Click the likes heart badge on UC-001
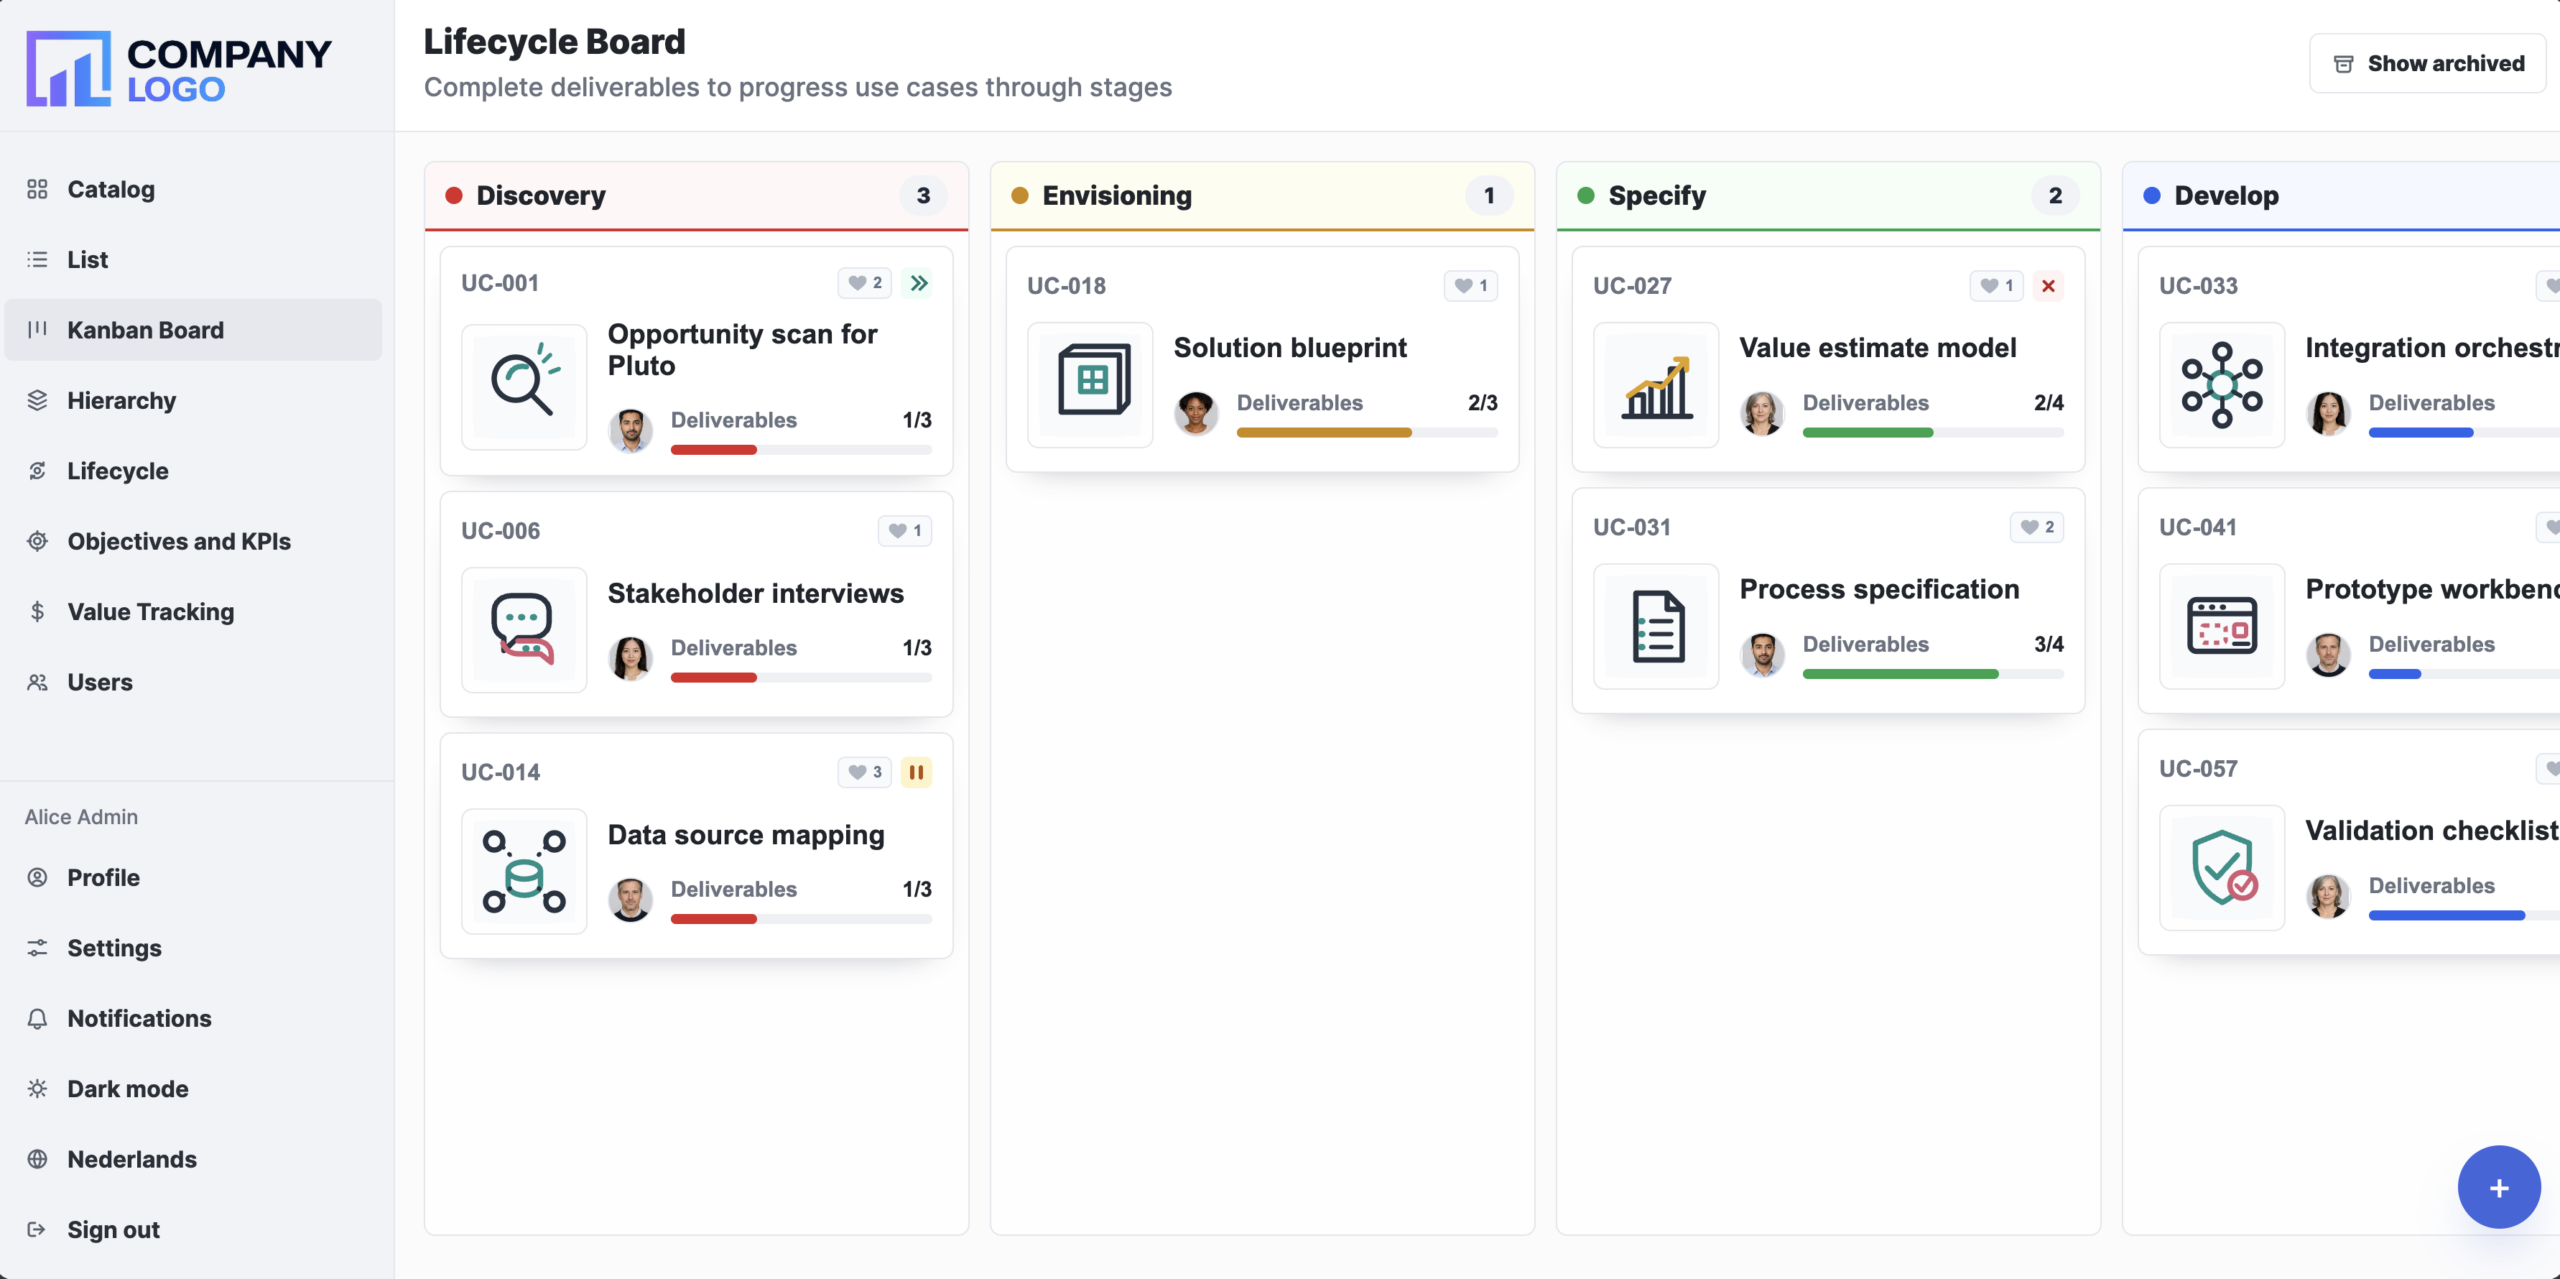Screen dimensions: 2560x1279 (x=864, y=283)
